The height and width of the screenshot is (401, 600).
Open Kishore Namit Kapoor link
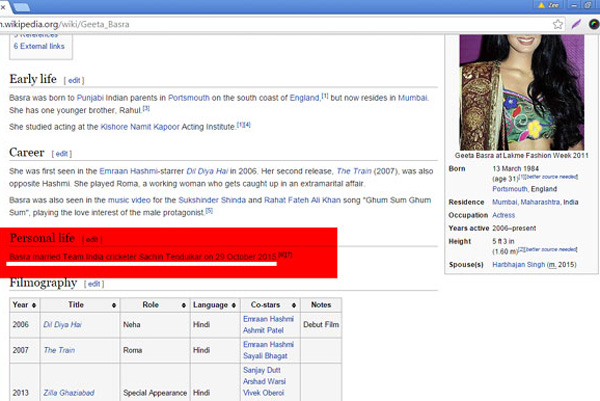pyautogui.click(x=140, y=127)
